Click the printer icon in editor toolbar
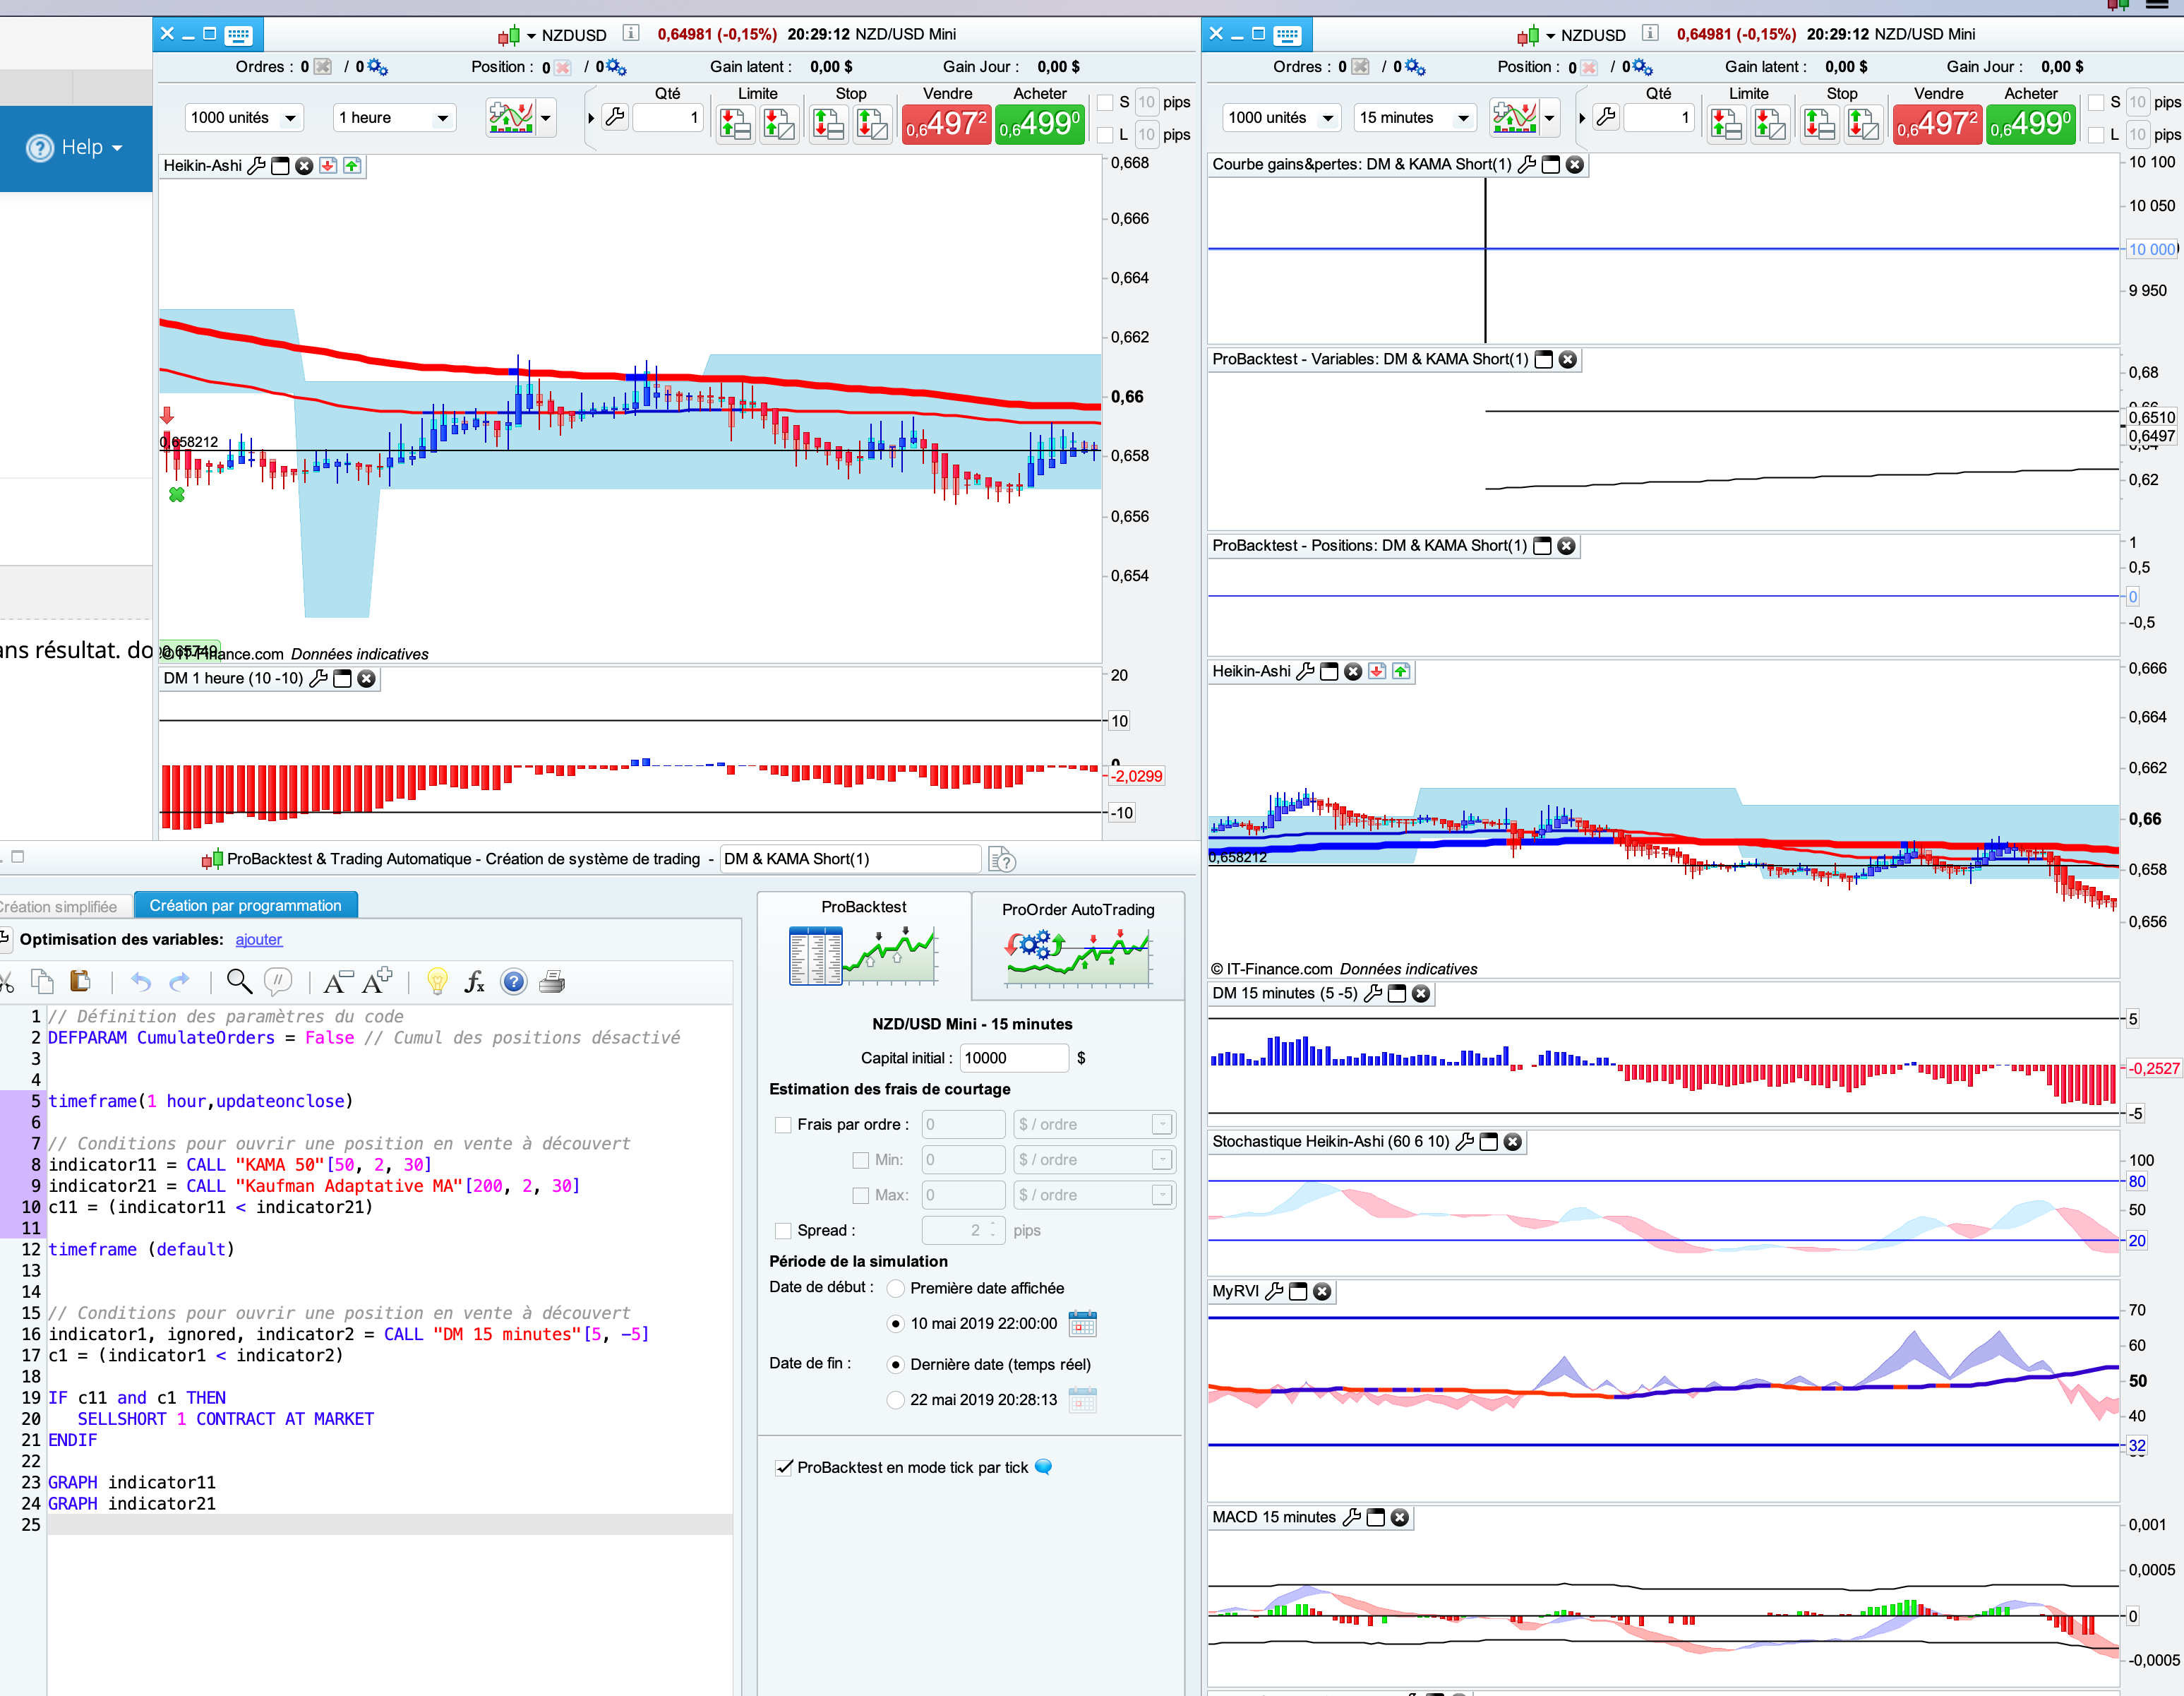The width and height of the screenshot is (2184, 1696). [x=552, y=982]
